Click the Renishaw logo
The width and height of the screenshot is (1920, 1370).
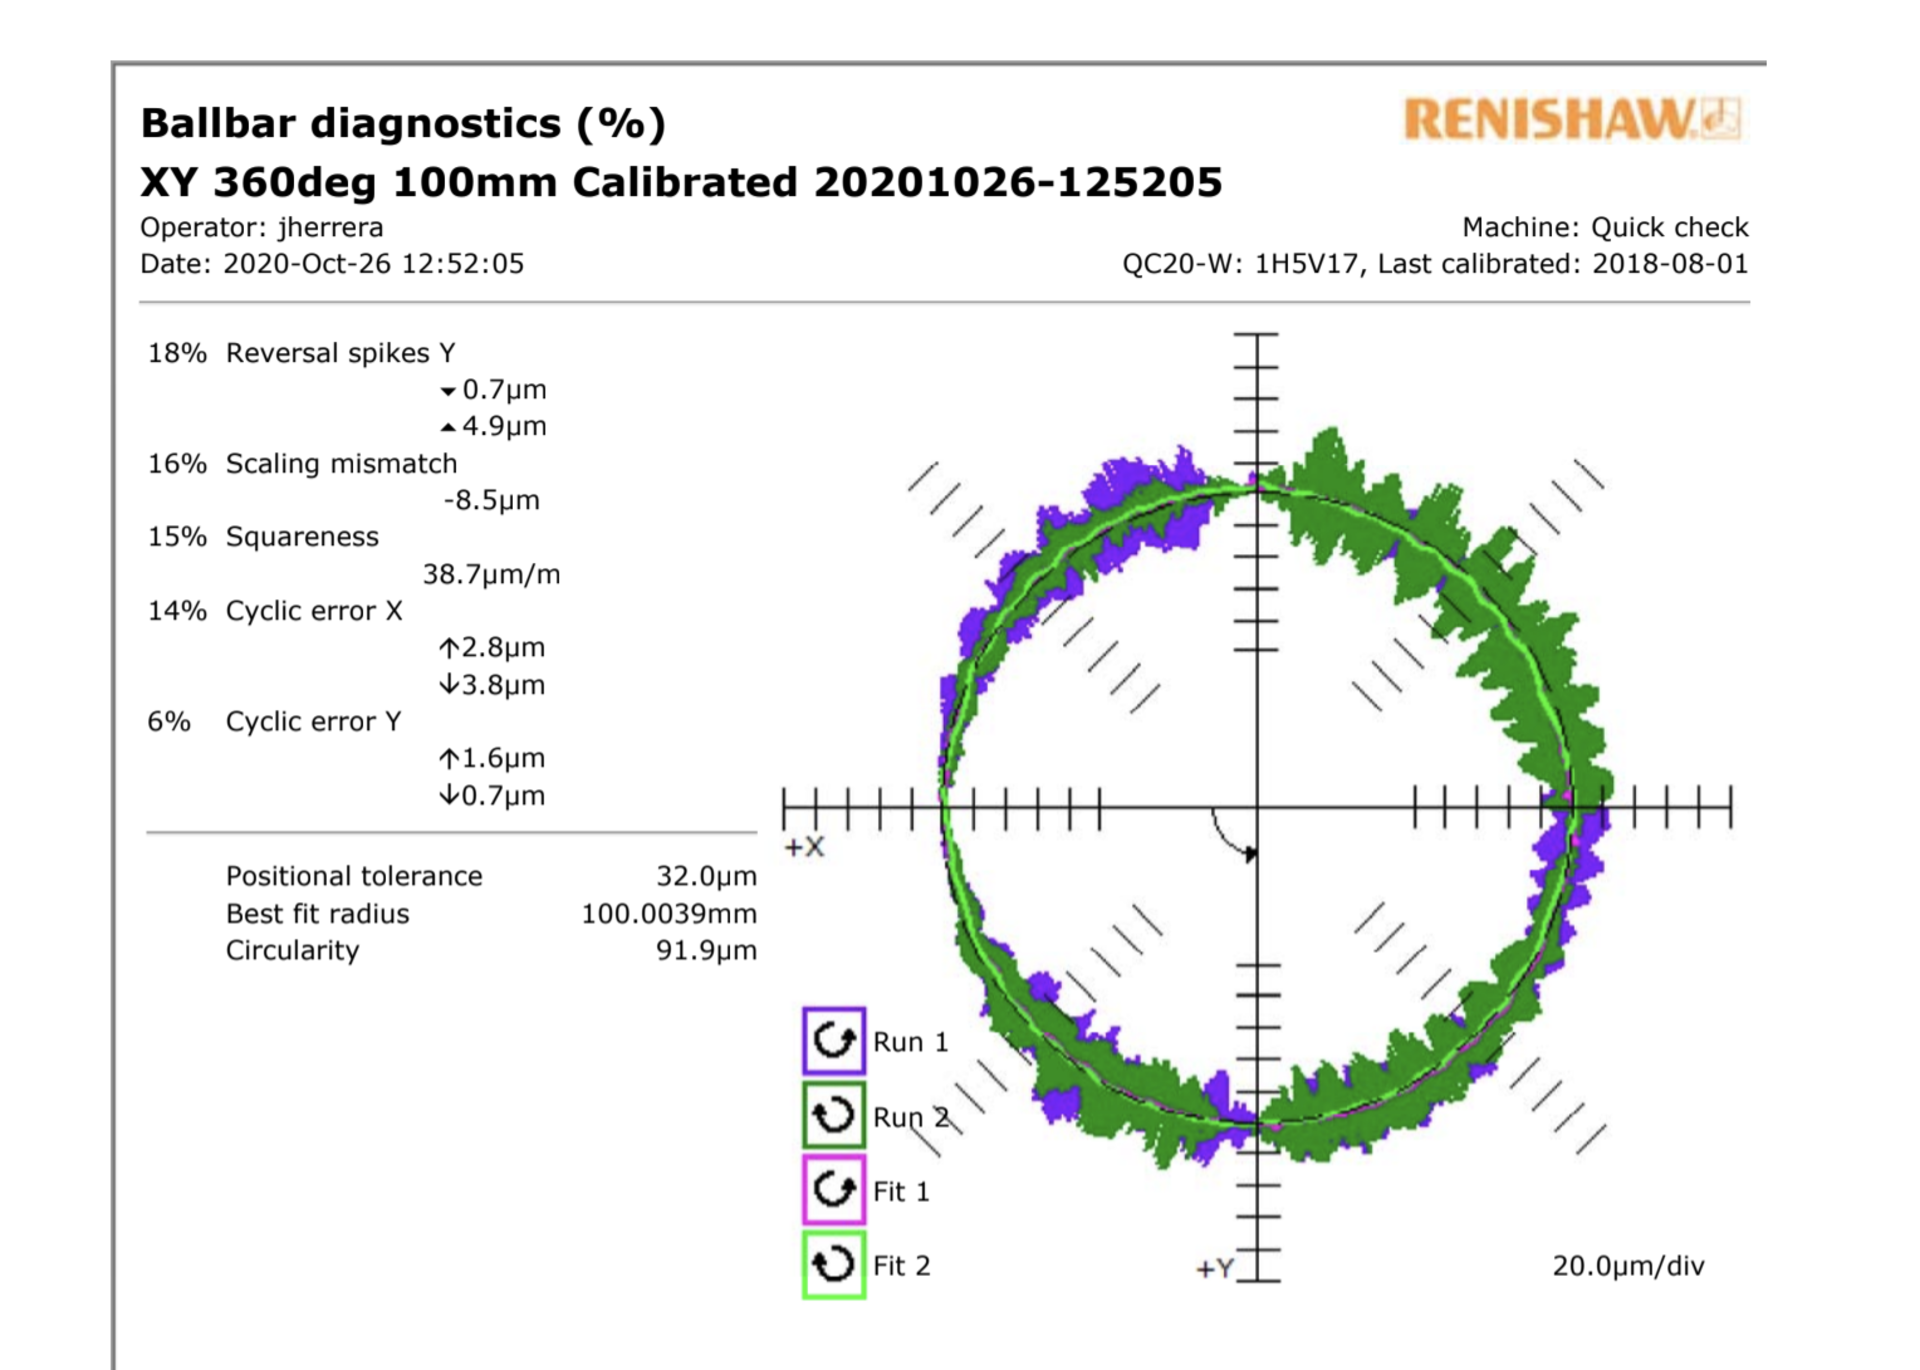pyautogui.click(x=1573, y=120)
